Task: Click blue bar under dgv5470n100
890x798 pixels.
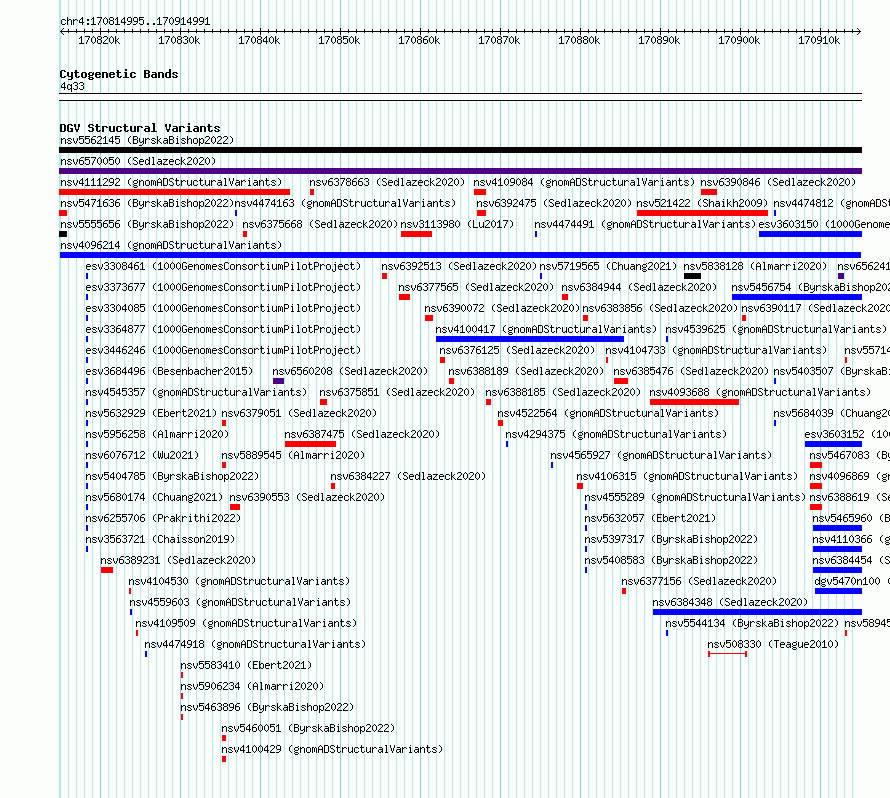Action: click(838, 591)
